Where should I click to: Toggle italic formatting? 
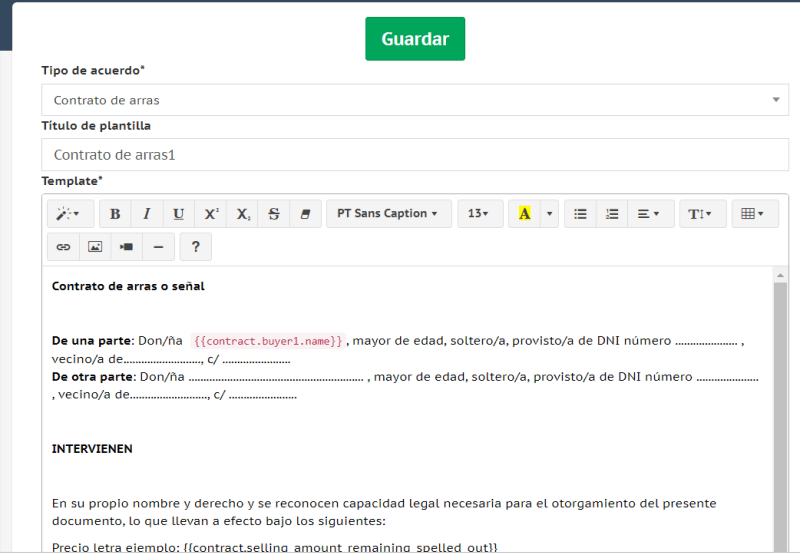pyautogui.click(x=147, y=214)
